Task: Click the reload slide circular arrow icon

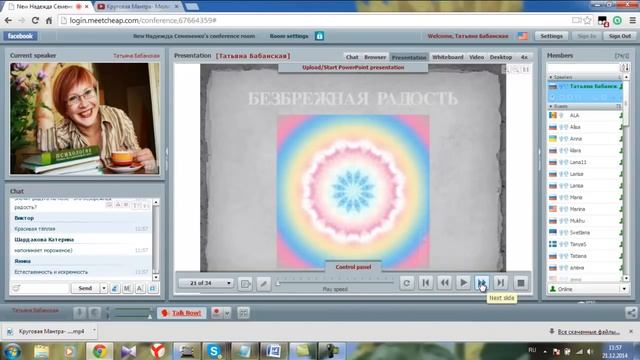Action: pyautogui.click(x=407, y=283)
